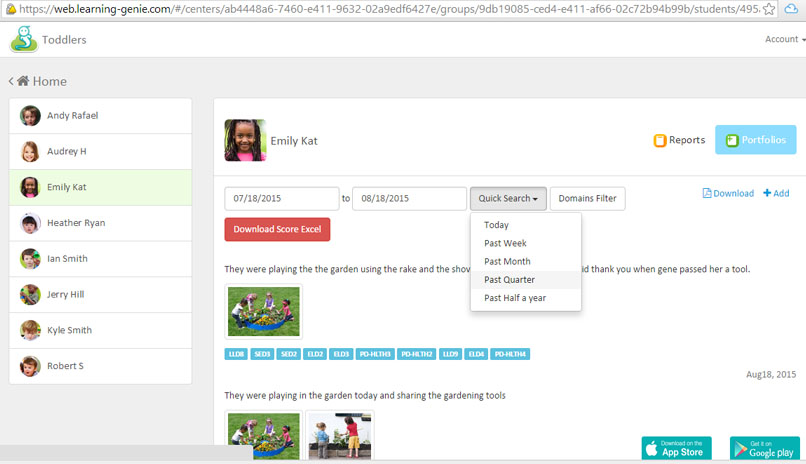The width and height of the screenshot is (806, 464).
Task: Click the Learning Genie logo icon
Action: [24, 39]
